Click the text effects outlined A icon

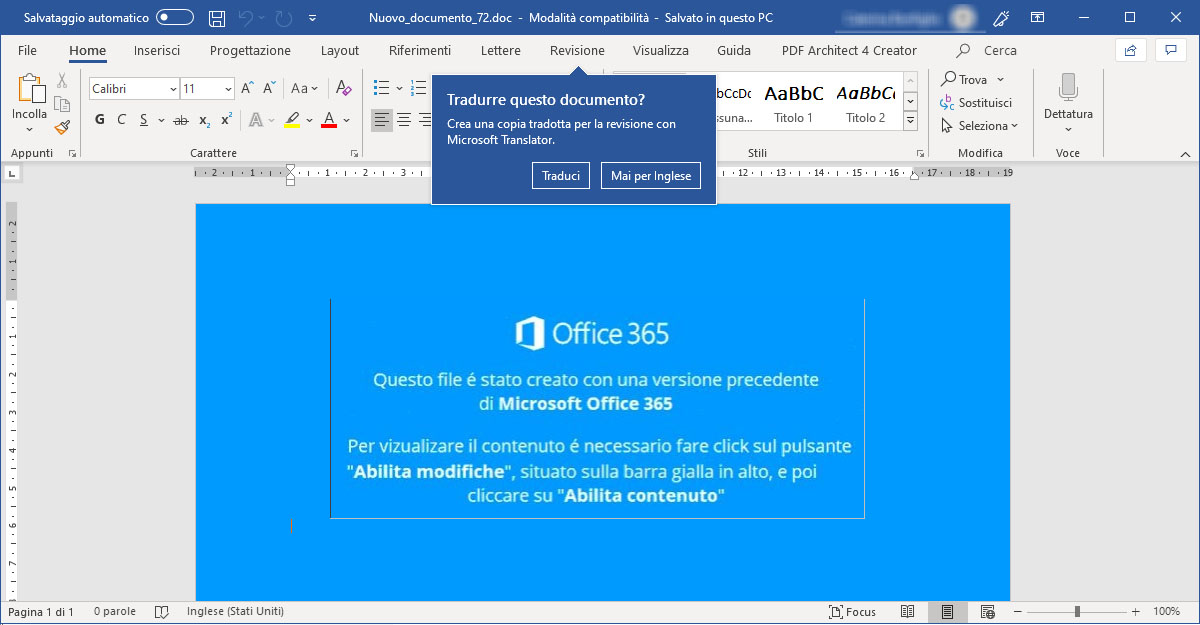click(255, 120)
